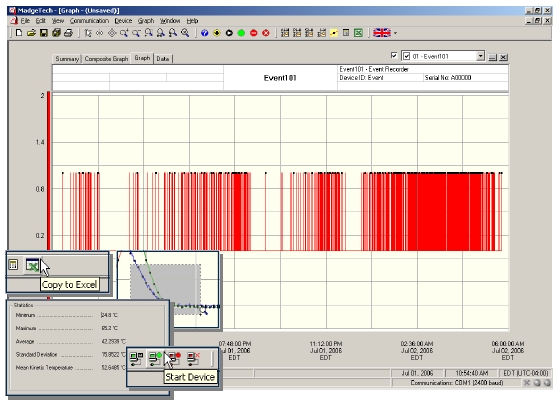Click the black circle arrow icon
This screenshot has height=403, width=559.
point(229,33)
